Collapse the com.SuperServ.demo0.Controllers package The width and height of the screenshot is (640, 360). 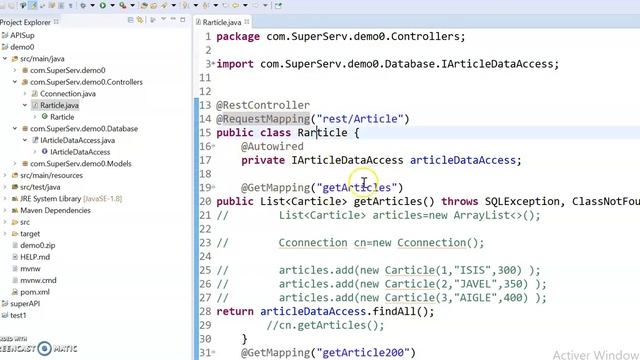click(15, 82)
